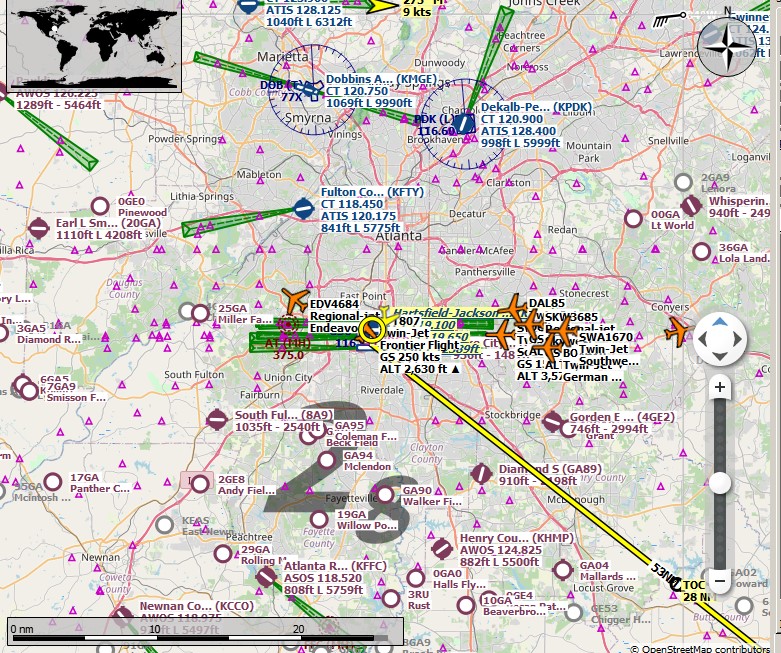The height and width of the screenshot is (653, 781).
Task: Select the orange aircraft near Conyers
Action: [x=677, y=330]
